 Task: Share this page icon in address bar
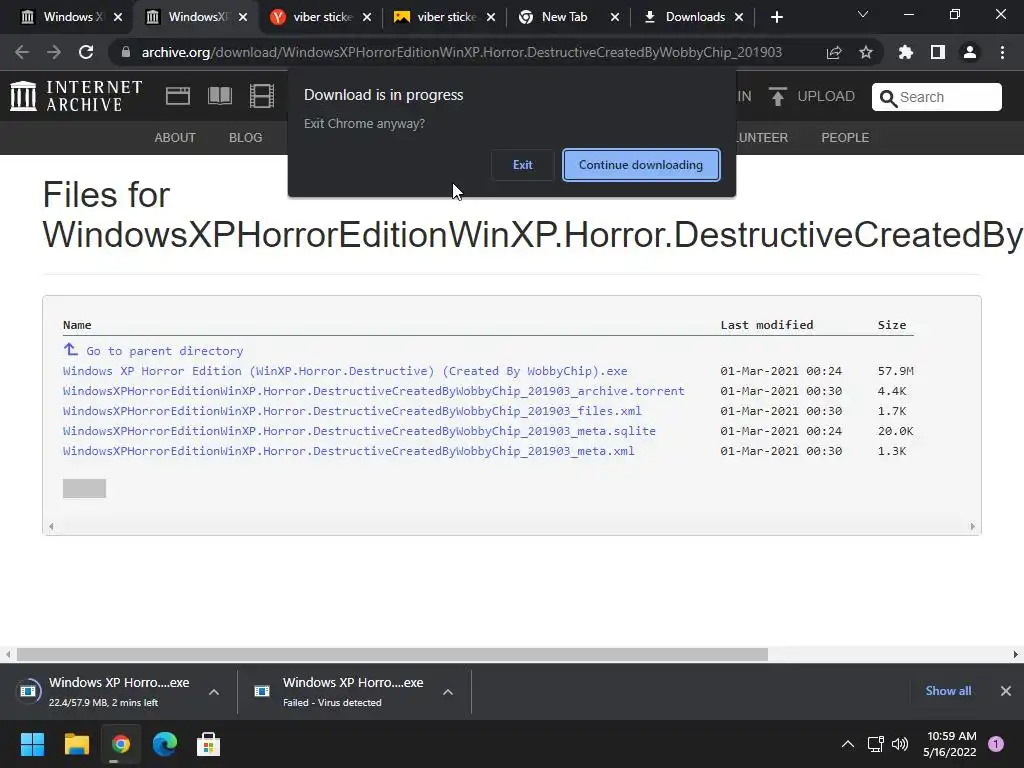[x=834, y=52]
